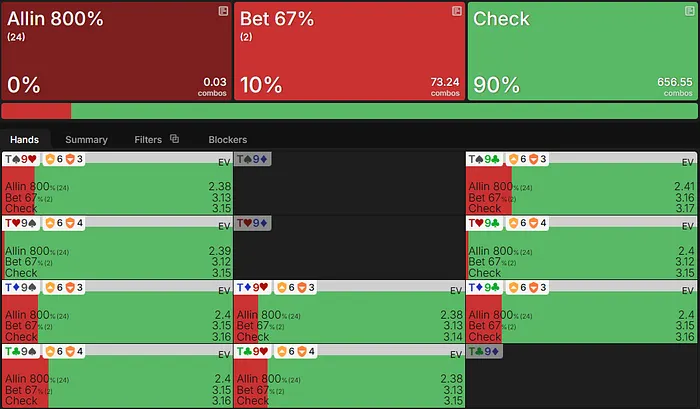The height and width of the screenshot is (409, 700).
Task: Select the Hands tab
Action: [25, 140]
